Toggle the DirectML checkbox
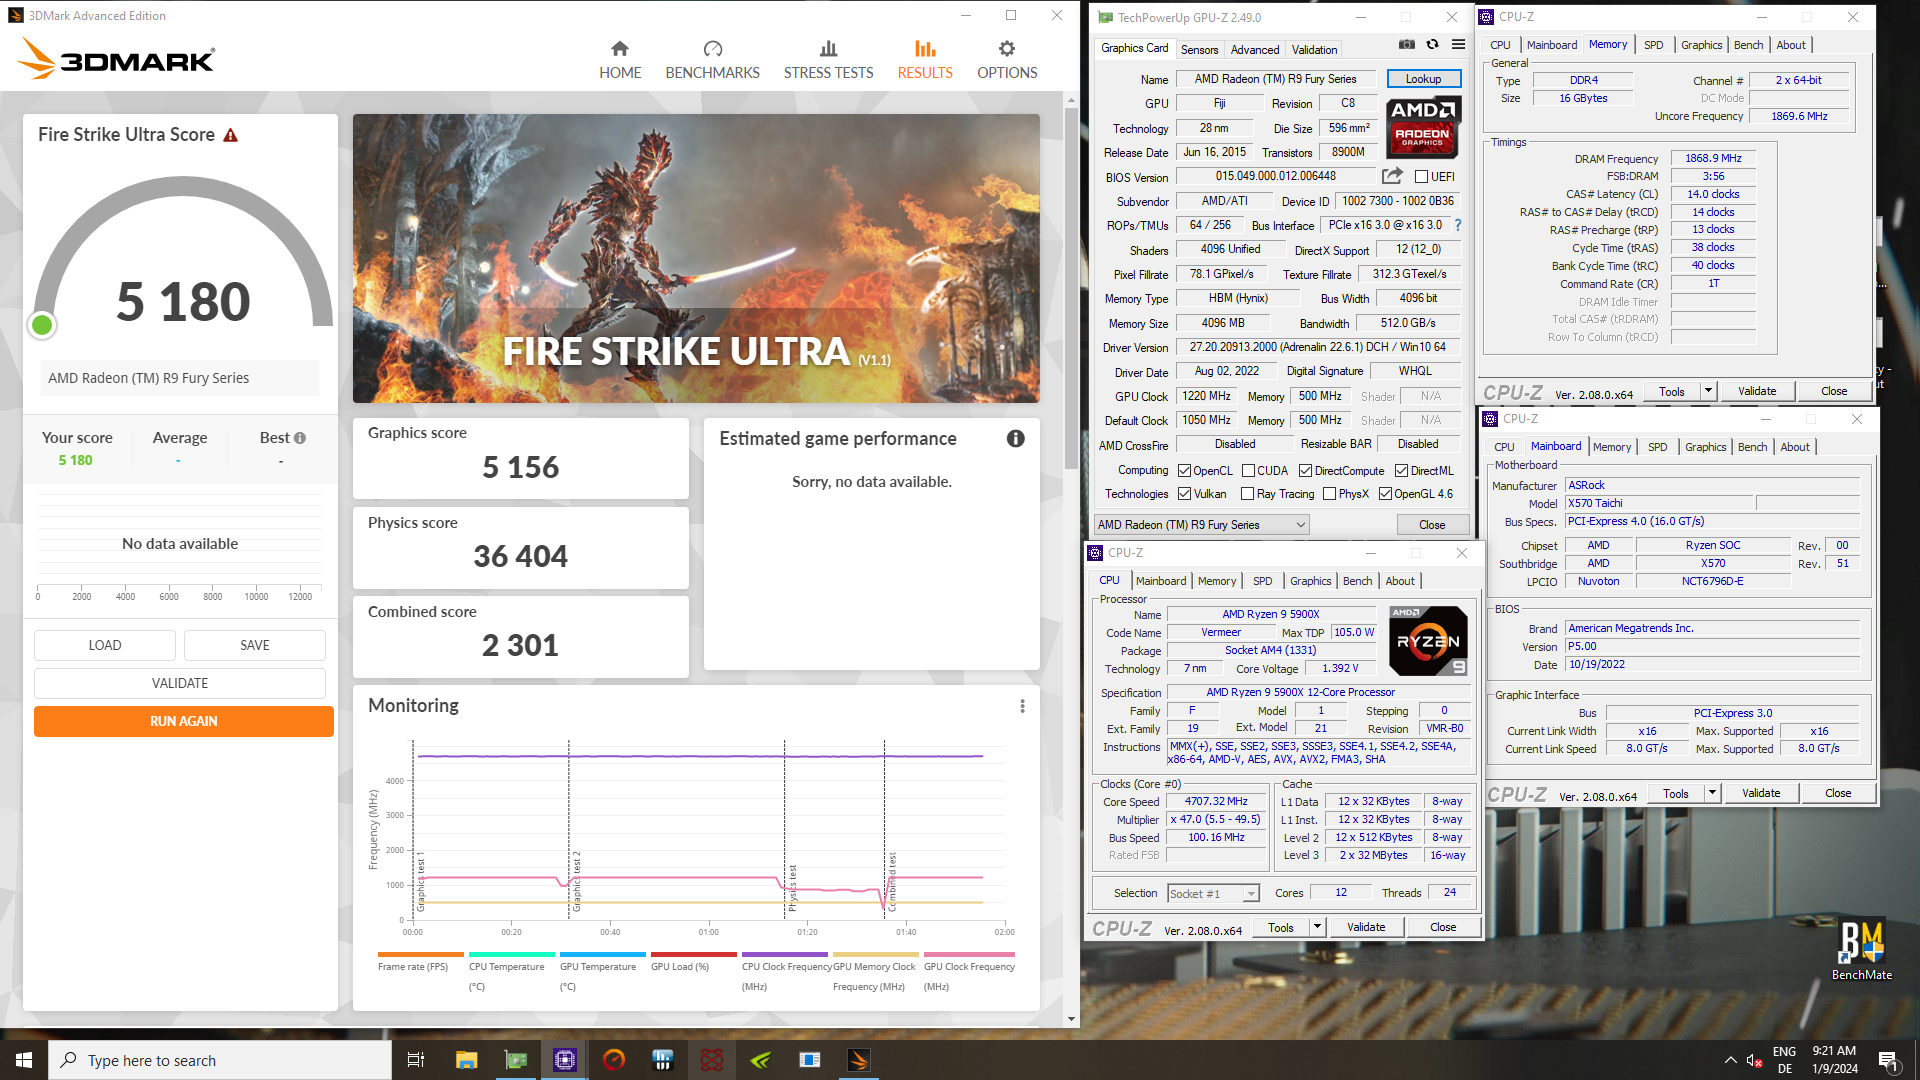 [x=1401, y=471]
